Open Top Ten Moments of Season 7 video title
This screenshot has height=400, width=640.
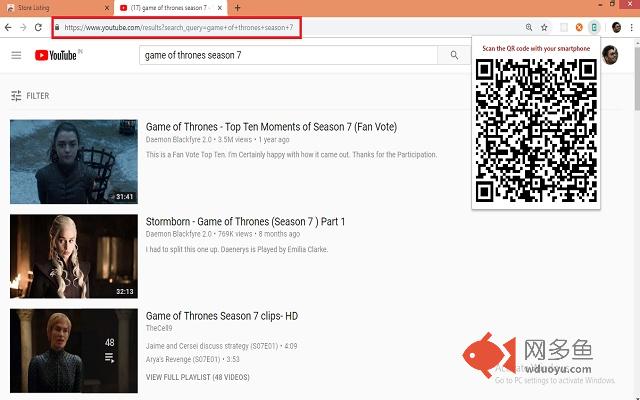[x=271, y=127]
